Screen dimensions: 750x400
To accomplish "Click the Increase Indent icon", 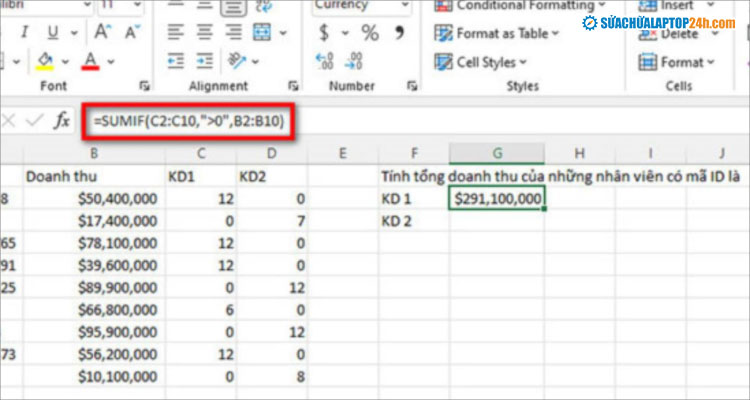I will tap(205, 61).
